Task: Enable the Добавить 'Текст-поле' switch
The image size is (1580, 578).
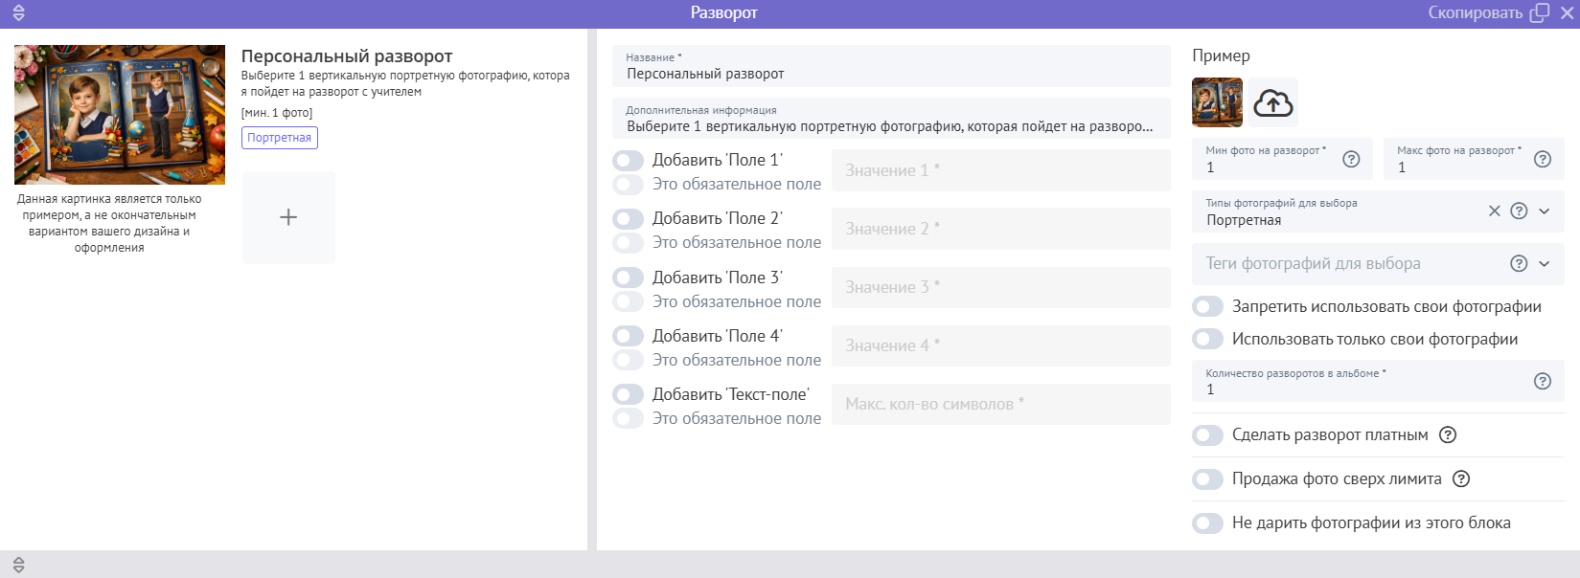Action: pyautogui.click(x=628, y=395)
